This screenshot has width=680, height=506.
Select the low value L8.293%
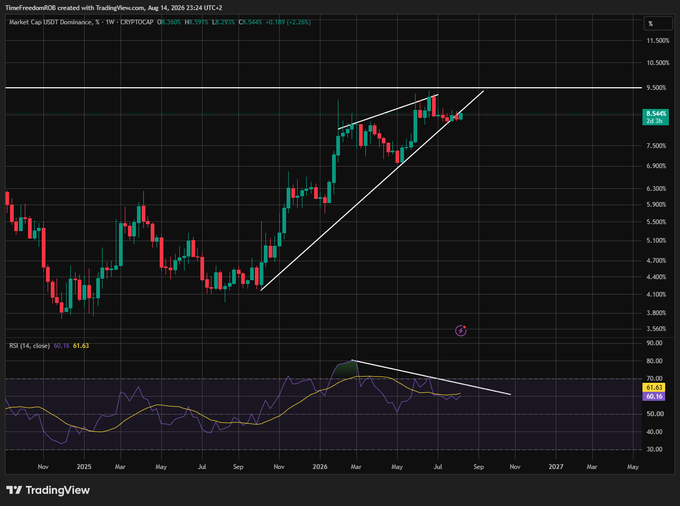(x=223, y=22)
